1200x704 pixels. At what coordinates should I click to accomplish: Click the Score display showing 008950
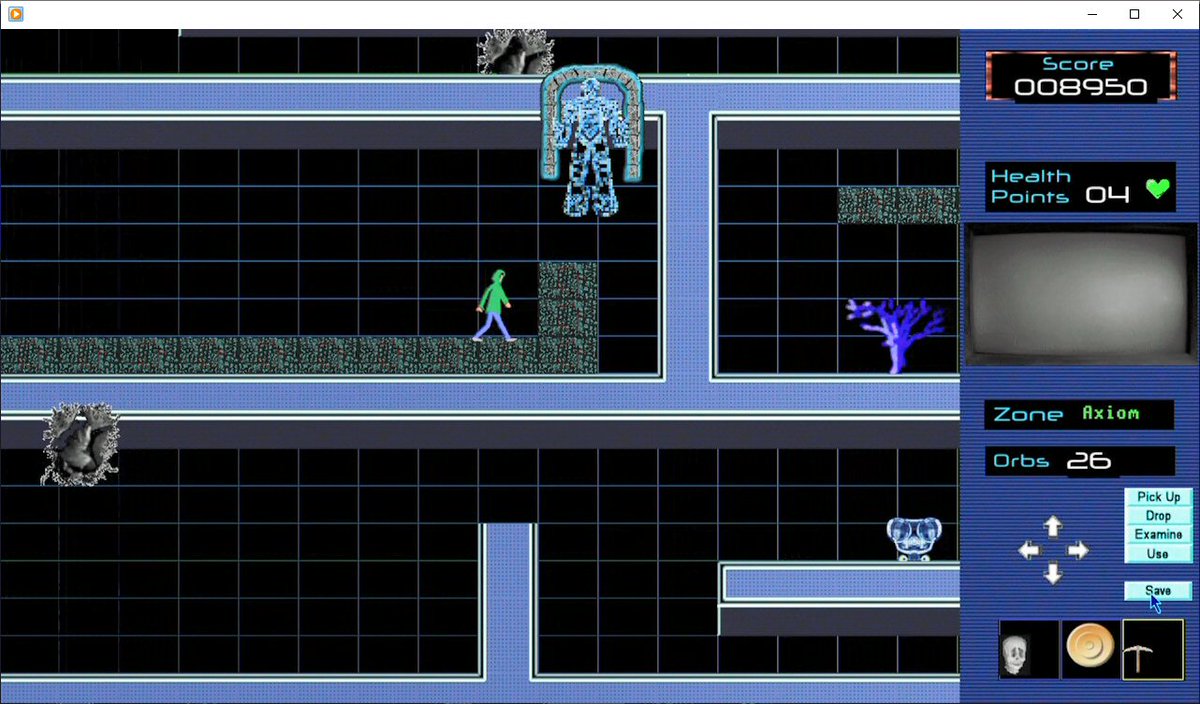point(1080,75)
